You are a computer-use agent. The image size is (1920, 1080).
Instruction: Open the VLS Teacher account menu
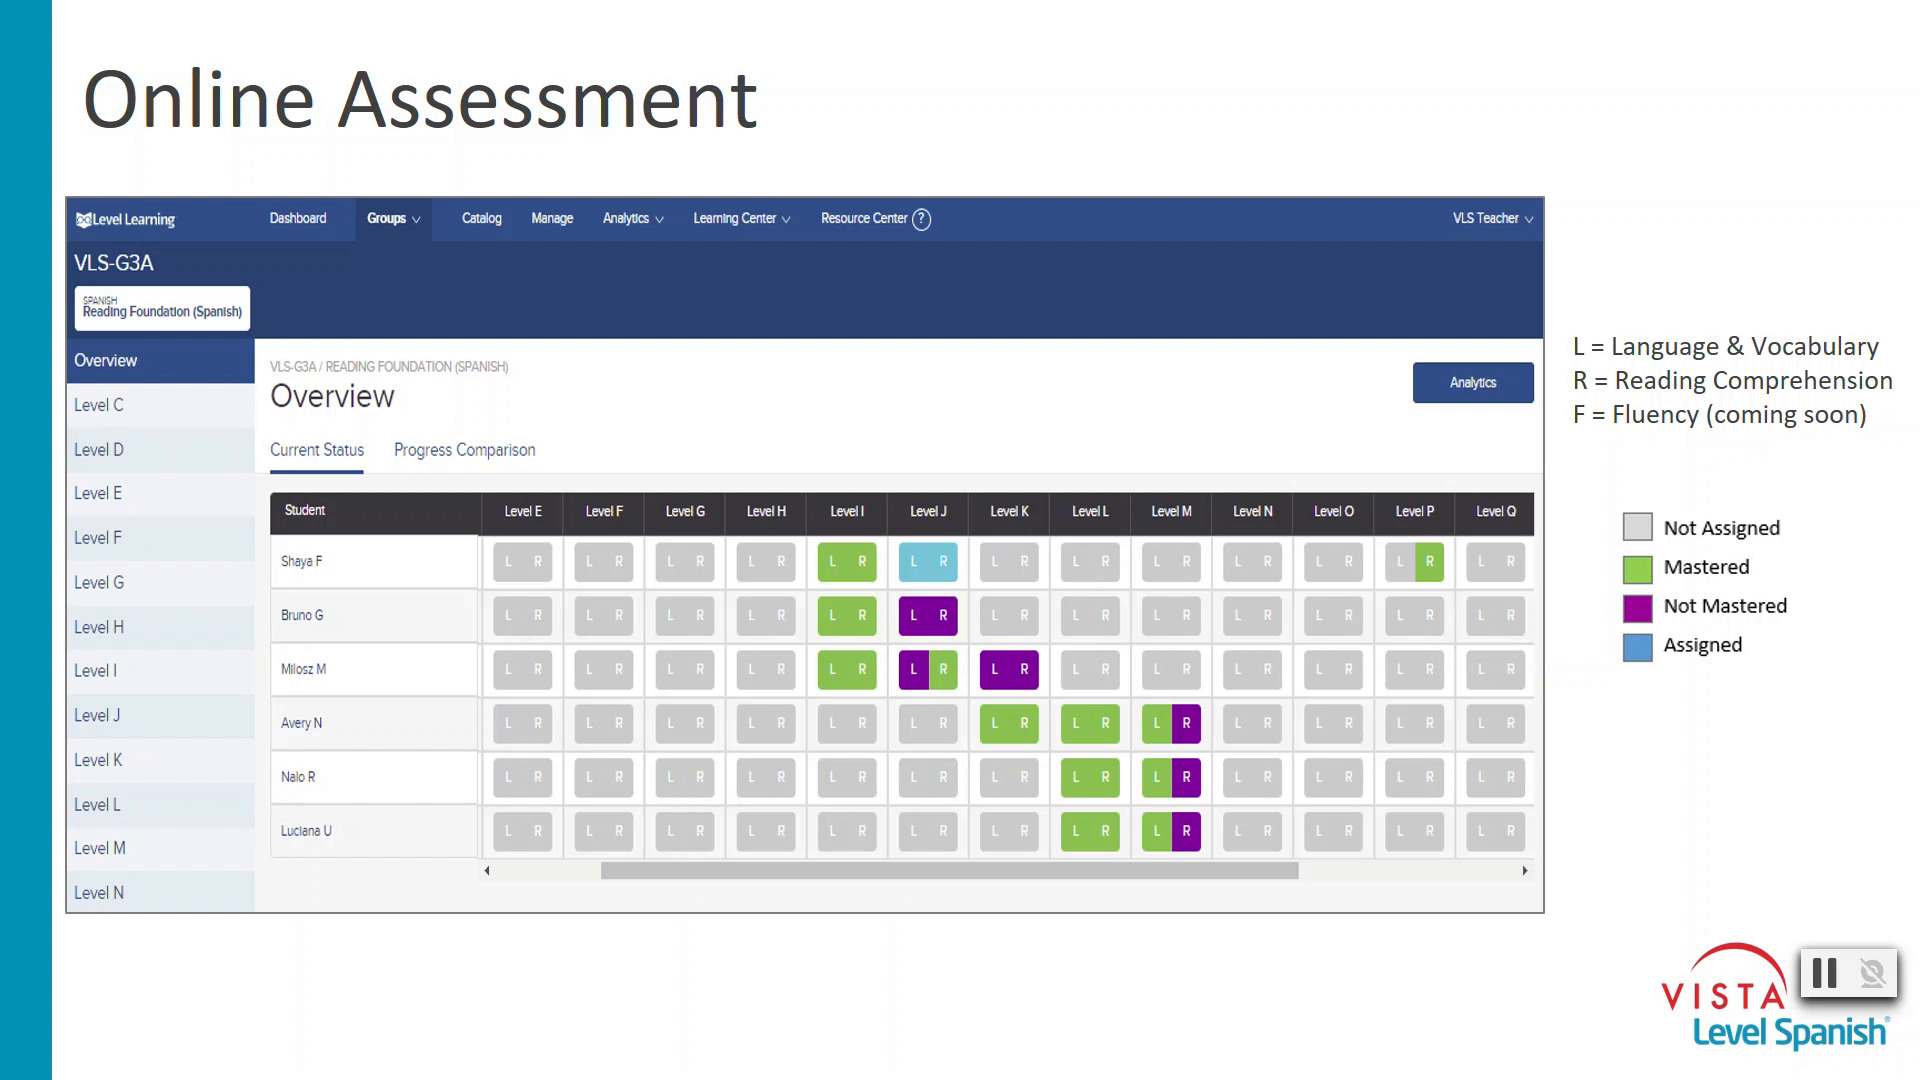tap(1492, 219)
